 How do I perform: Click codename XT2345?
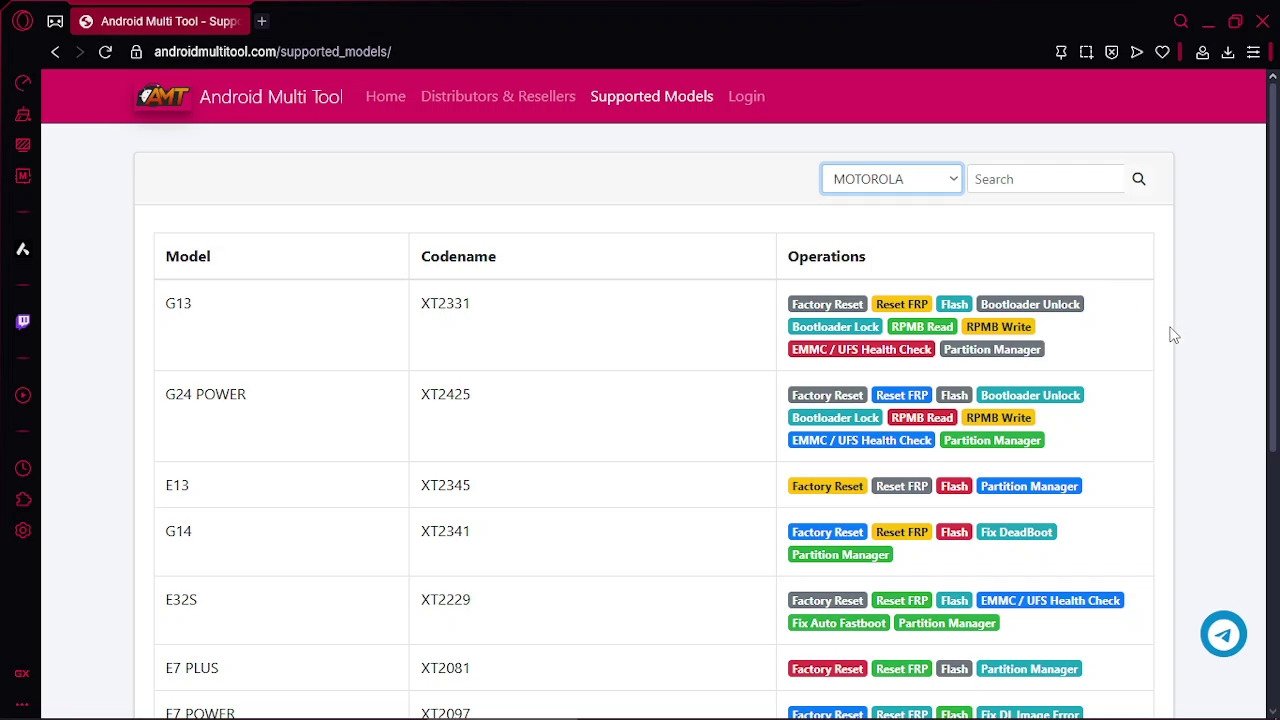click(x=445, y=485)
